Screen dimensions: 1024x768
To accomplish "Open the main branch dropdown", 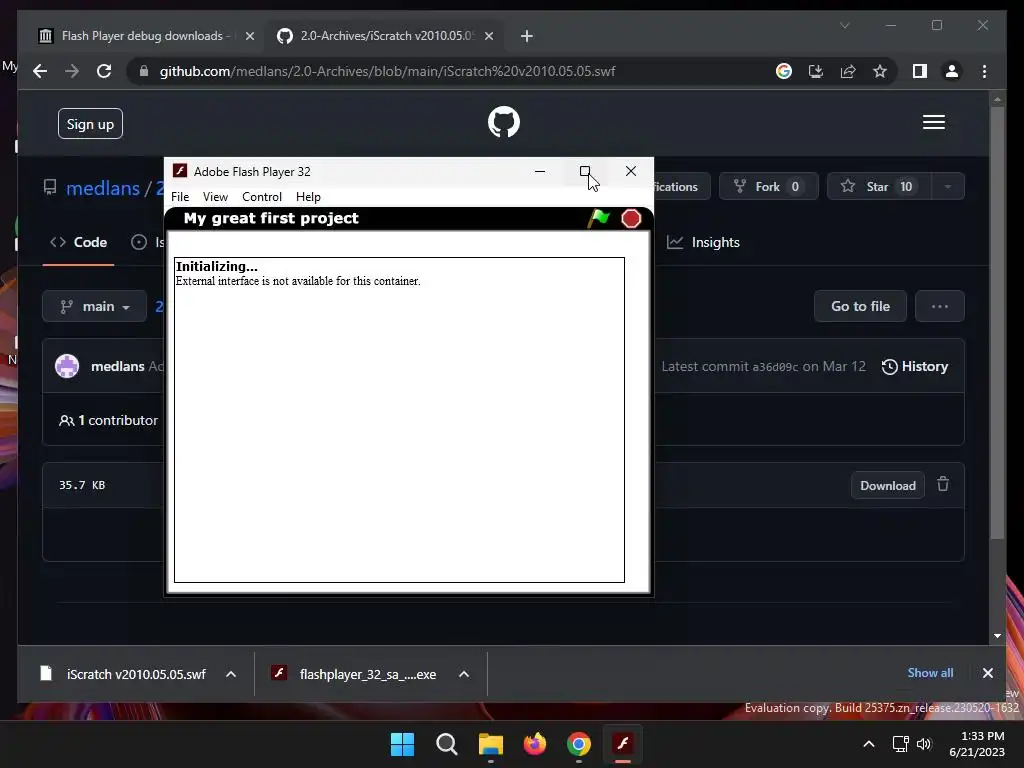I will pyautogui.click(x=95, y=306).
